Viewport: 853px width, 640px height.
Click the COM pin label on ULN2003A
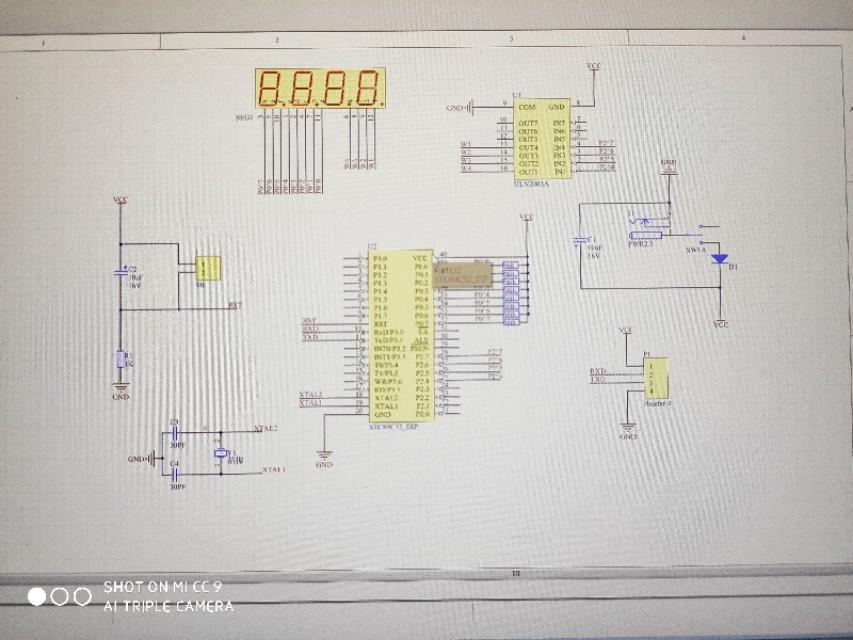(x=527, y=107)
